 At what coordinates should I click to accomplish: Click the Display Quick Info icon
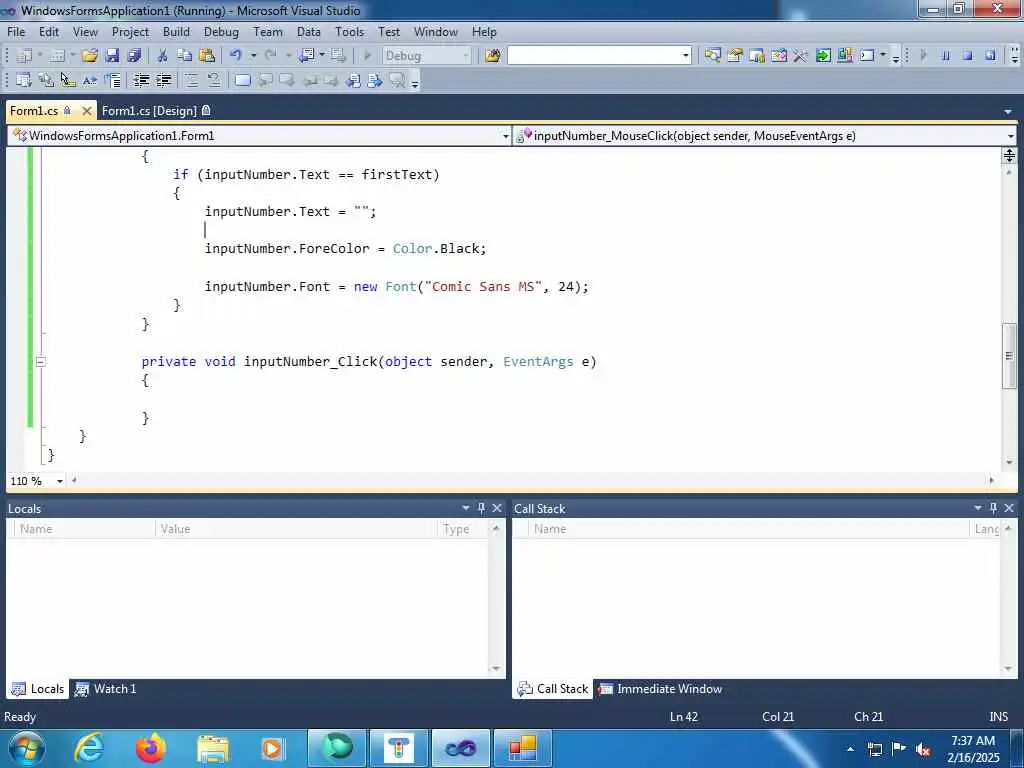pyautogui.click(x=68, y=80)
